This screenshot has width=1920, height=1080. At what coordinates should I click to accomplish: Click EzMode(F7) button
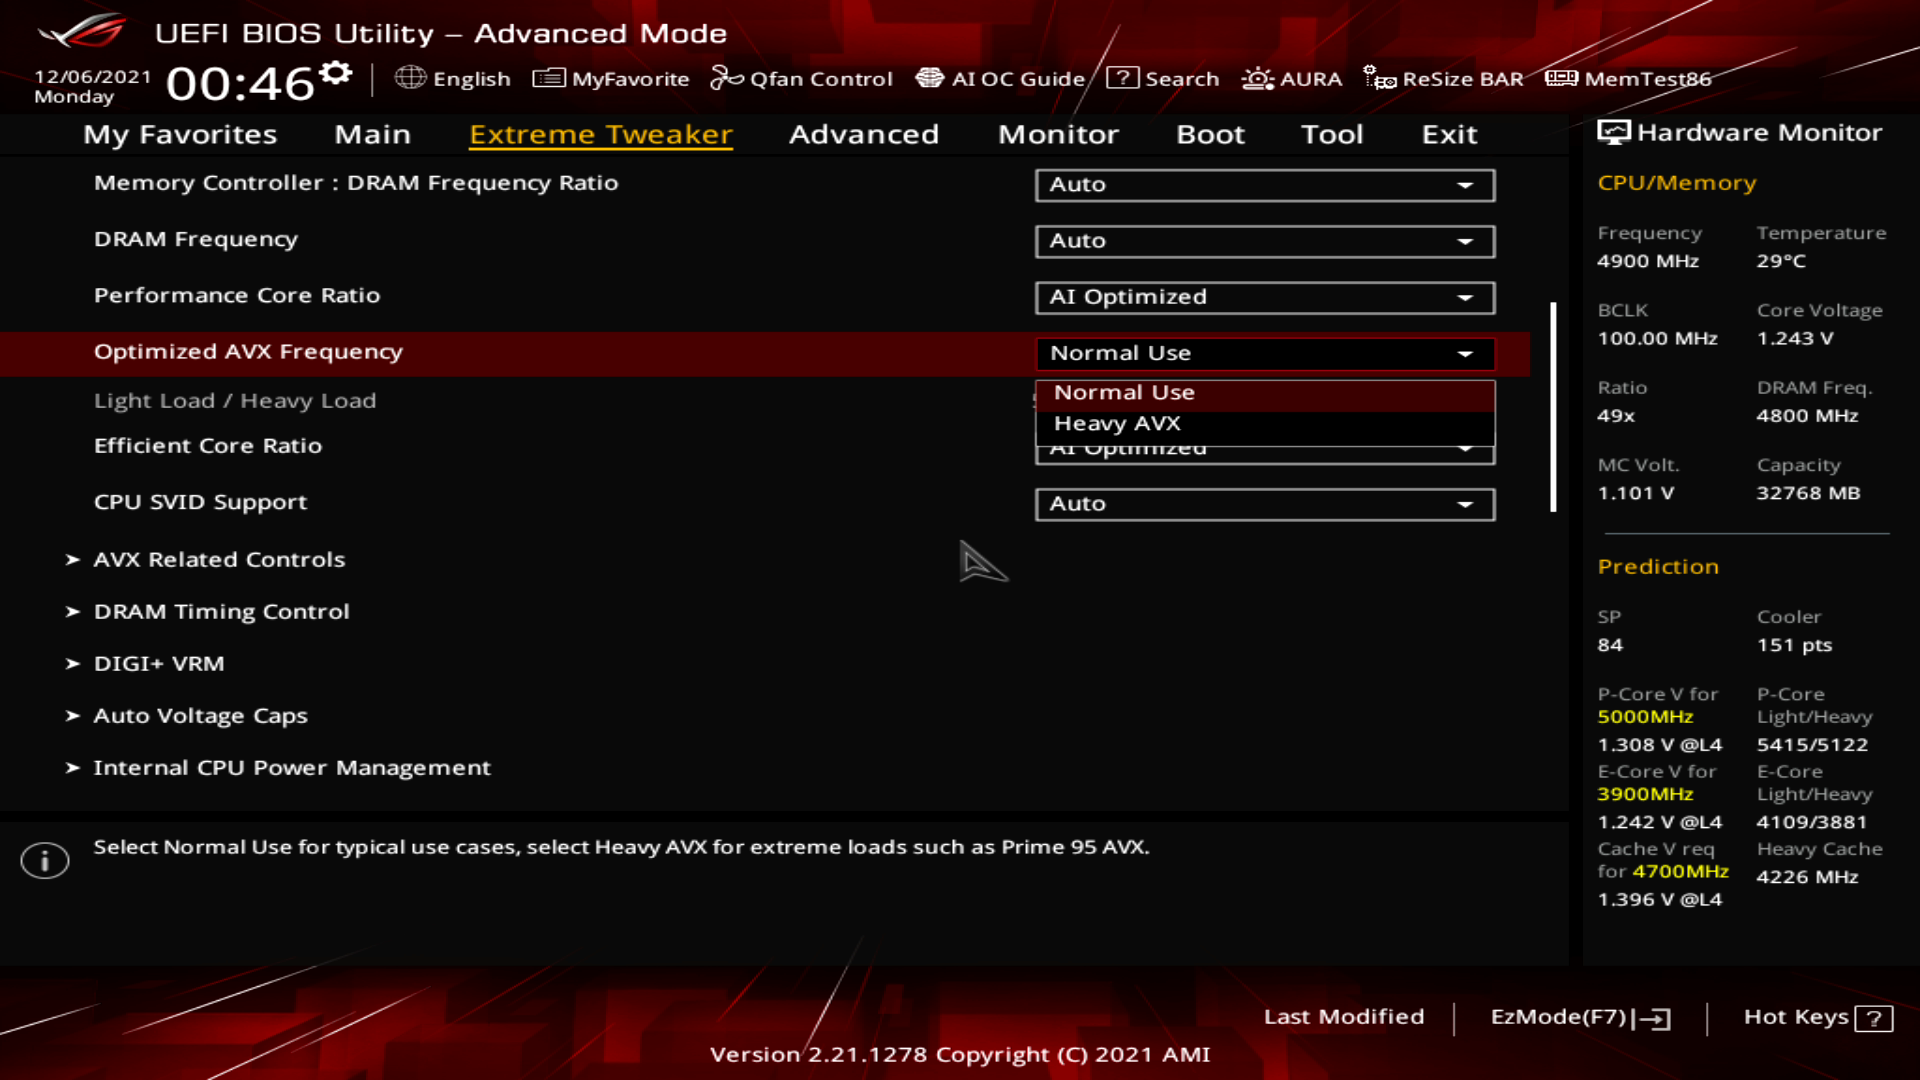click(1580, 1017)
